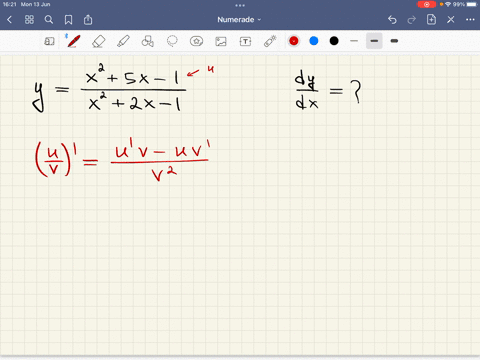The width and height of the screenshot is (480, 360).
Task: Select the Pen tool
Action: 73,41
